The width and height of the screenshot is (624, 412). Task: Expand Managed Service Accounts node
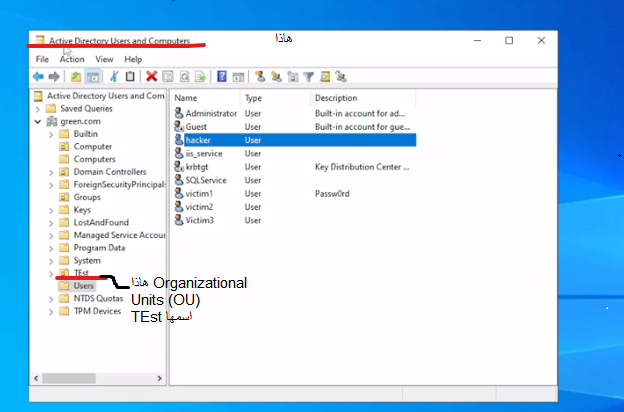[51, 236]
